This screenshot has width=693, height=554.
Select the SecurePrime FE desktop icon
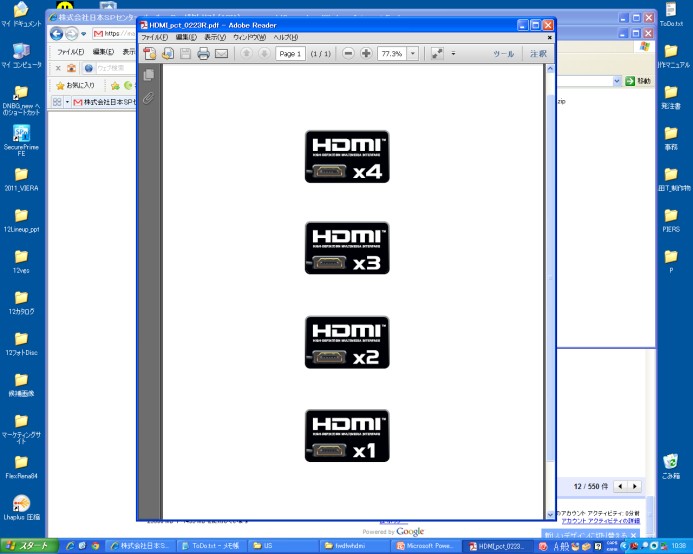point(21,140)
